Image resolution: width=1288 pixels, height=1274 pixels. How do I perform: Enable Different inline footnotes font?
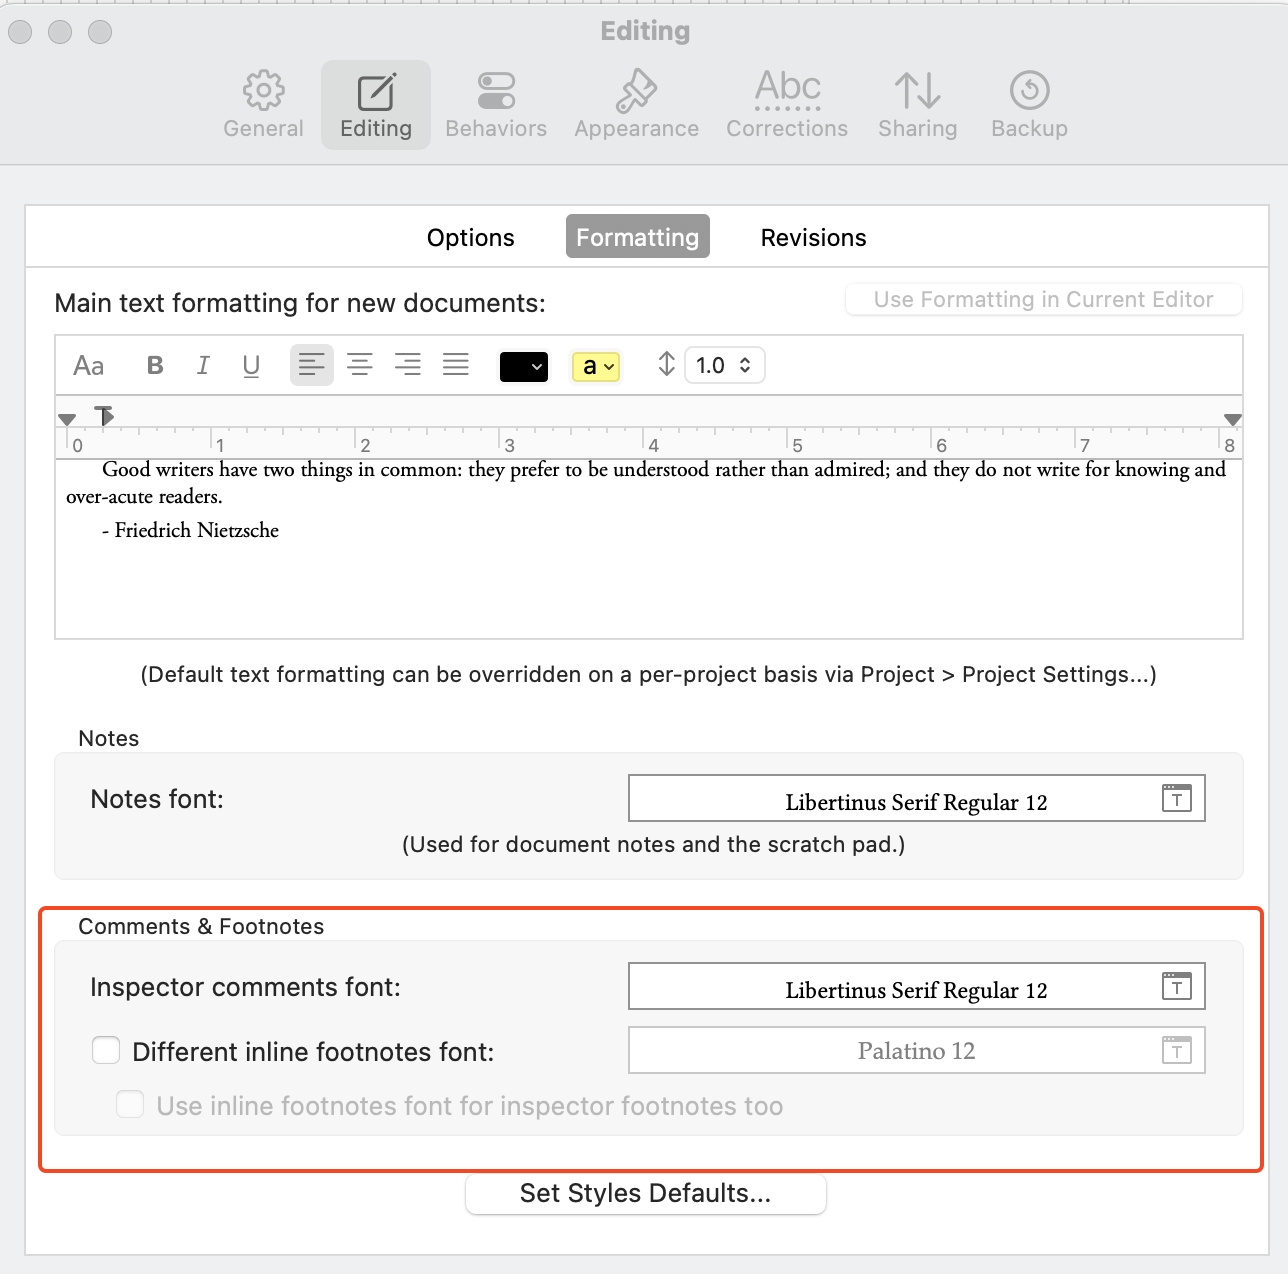(x=106, y=1050)
